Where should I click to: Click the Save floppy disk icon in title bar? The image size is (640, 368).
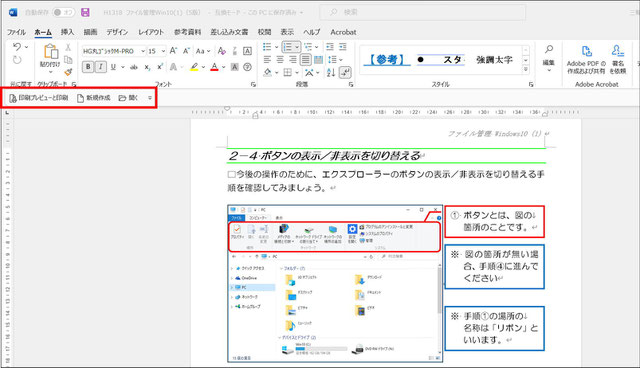(85, 12)
